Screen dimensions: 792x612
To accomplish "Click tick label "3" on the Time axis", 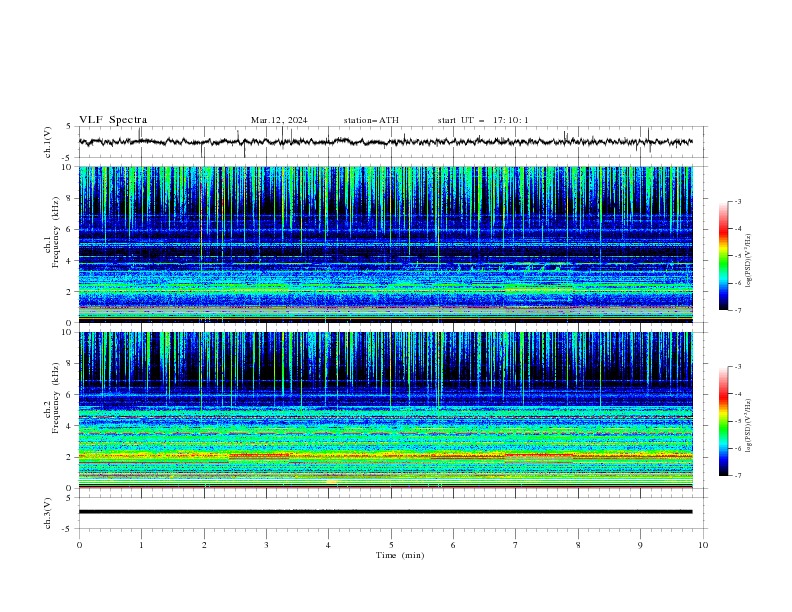I will coord(266,545).
